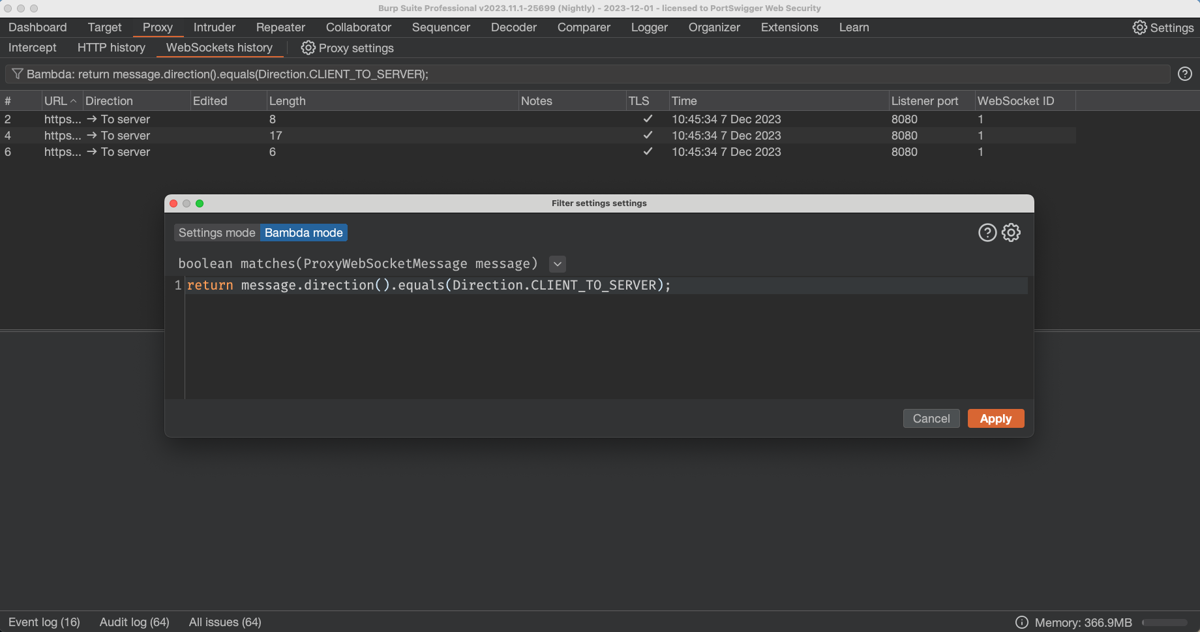Open the help icon in the filter settings dialog
Image resolution: width=1200 pixels, height=632 pixels.
pos(987,233)
